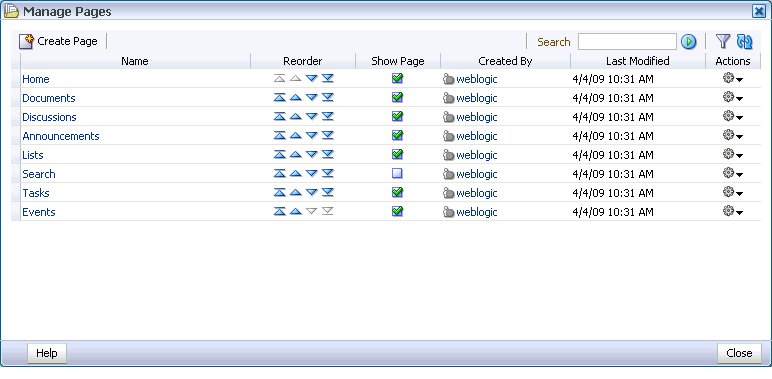
Task: Uncheck Show Page for Documents
Action: pos(397,97)
